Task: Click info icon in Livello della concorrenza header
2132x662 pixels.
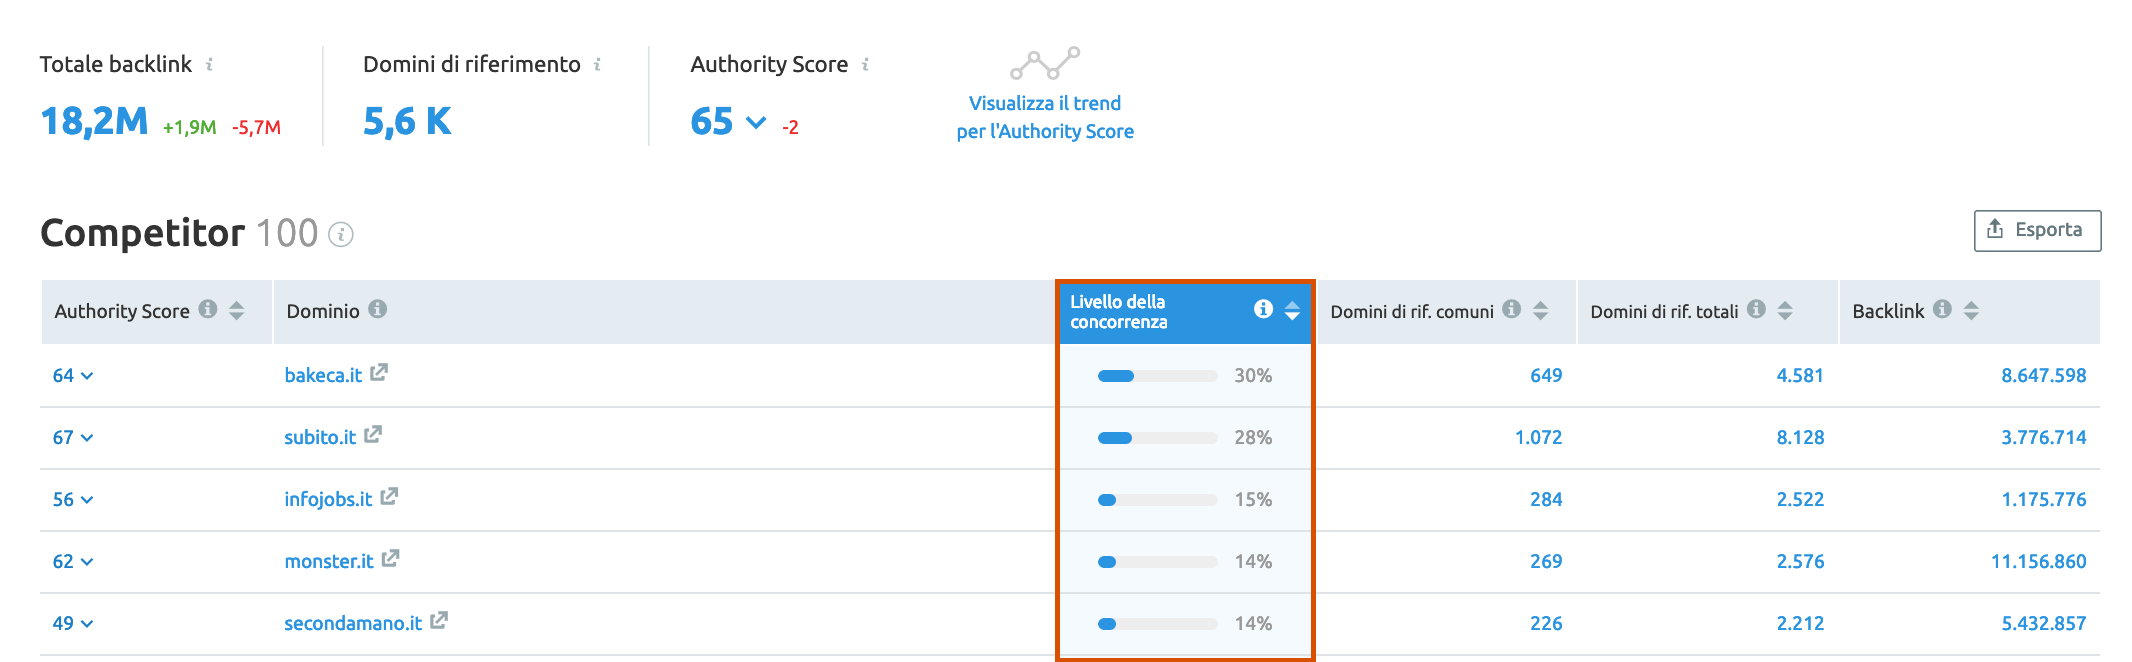Action: [1263, 309]
